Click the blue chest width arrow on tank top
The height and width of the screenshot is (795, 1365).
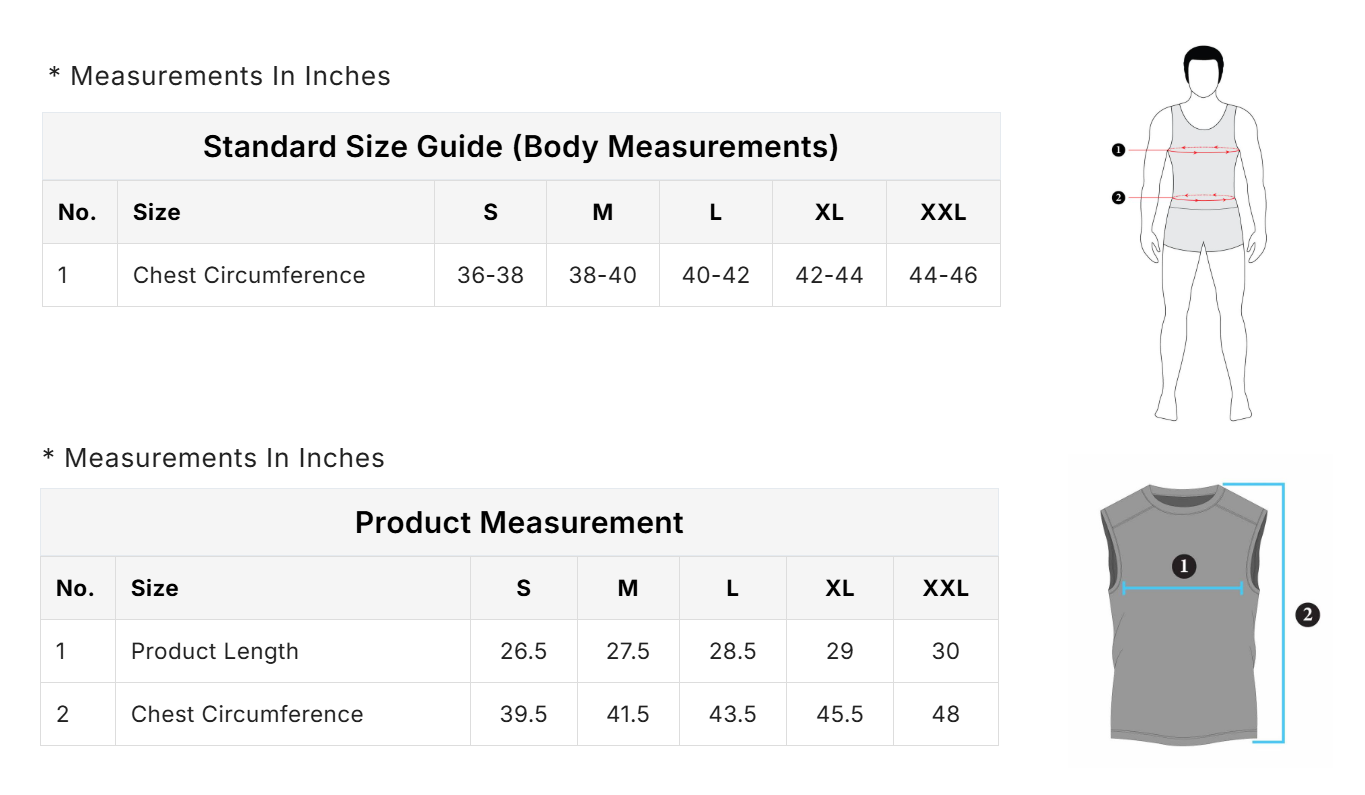point(1183,589)
